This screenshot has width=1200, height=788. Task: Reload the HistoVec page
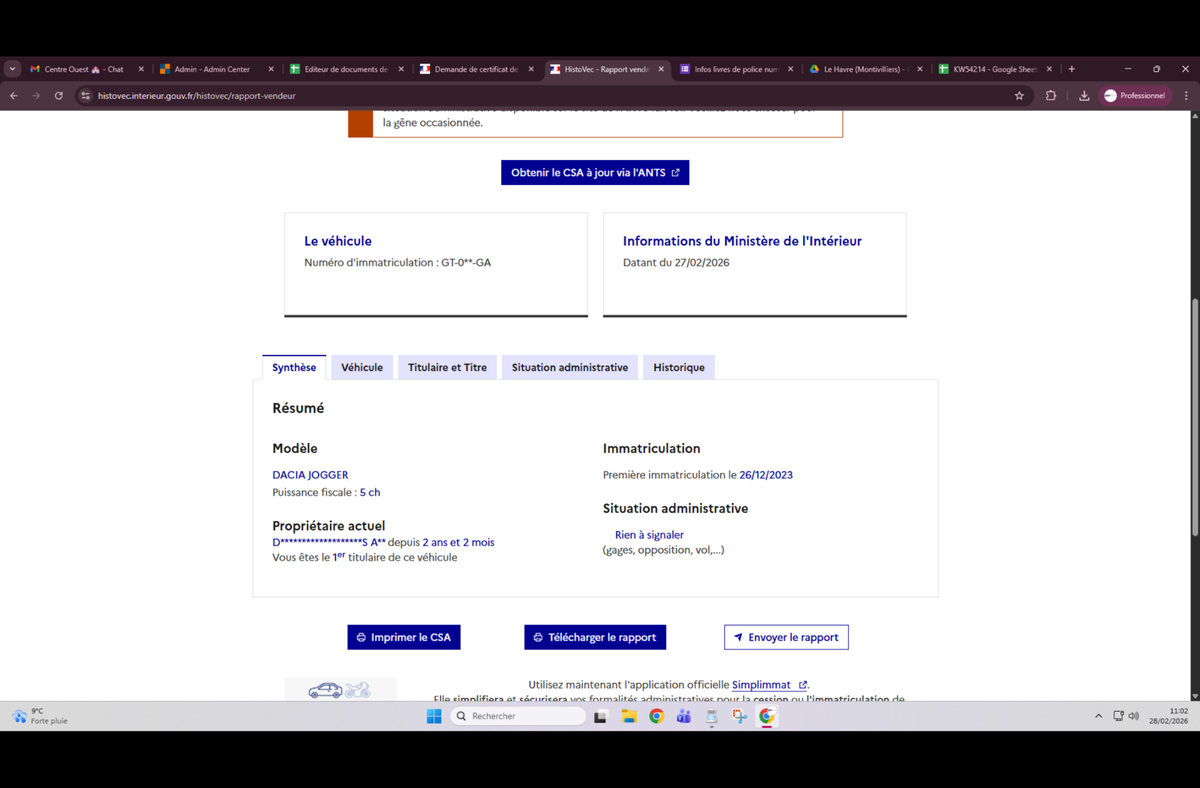59,96
